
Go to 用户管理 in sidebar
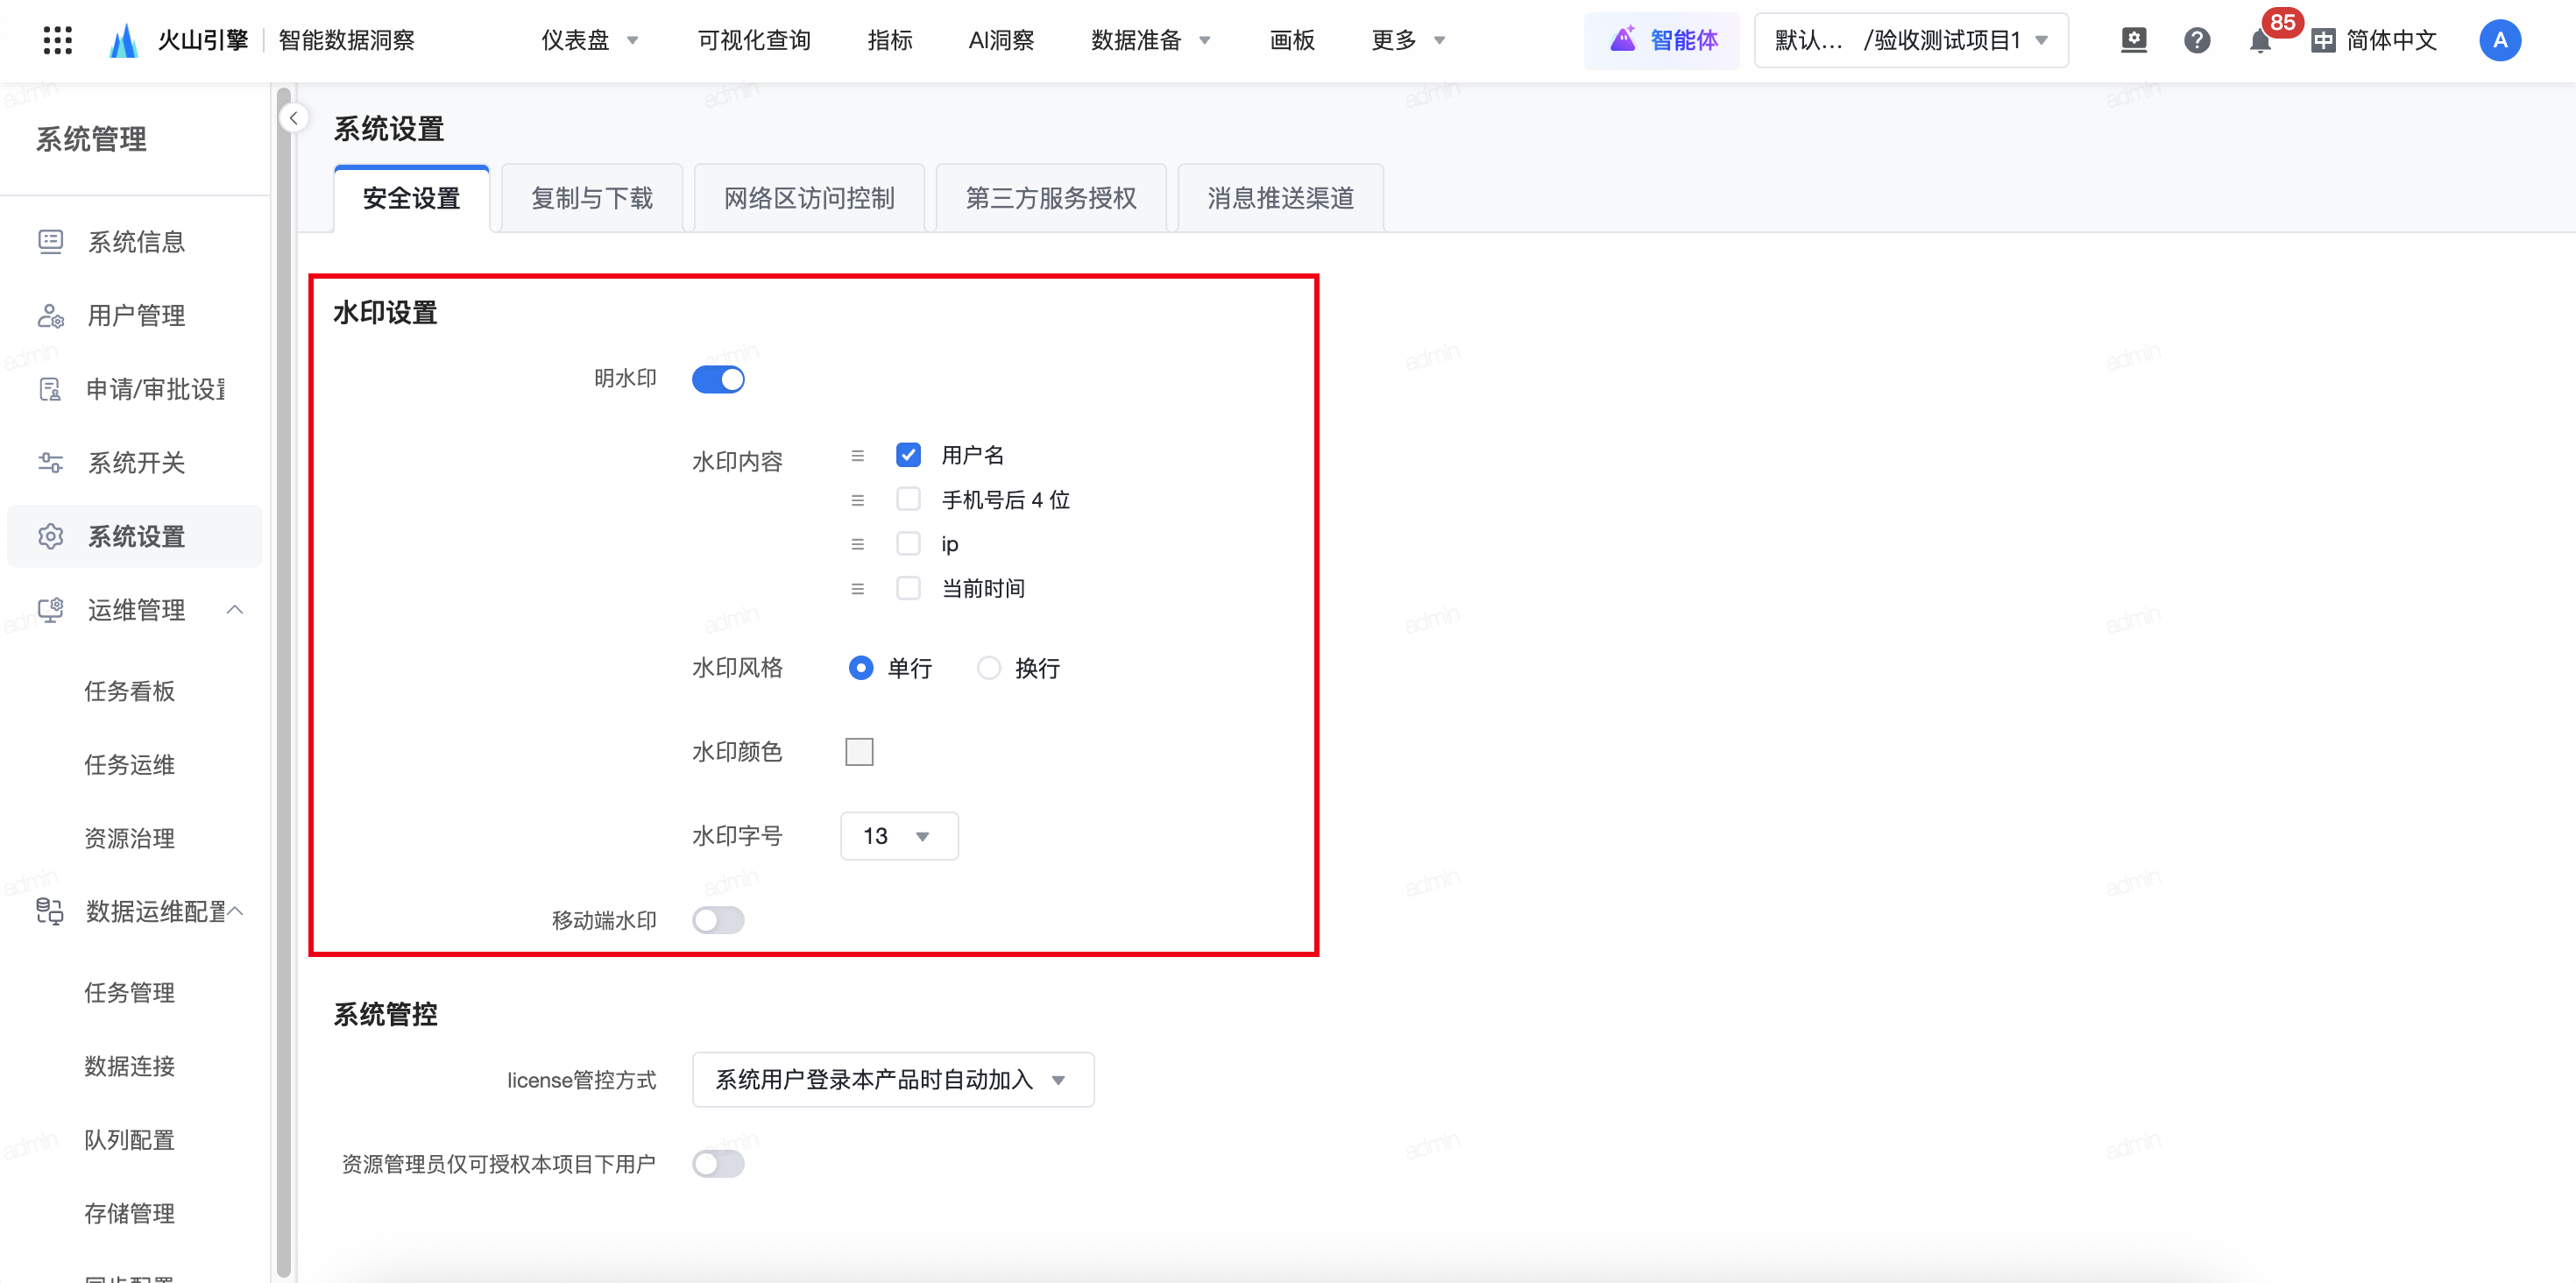[x=136, y=316]
